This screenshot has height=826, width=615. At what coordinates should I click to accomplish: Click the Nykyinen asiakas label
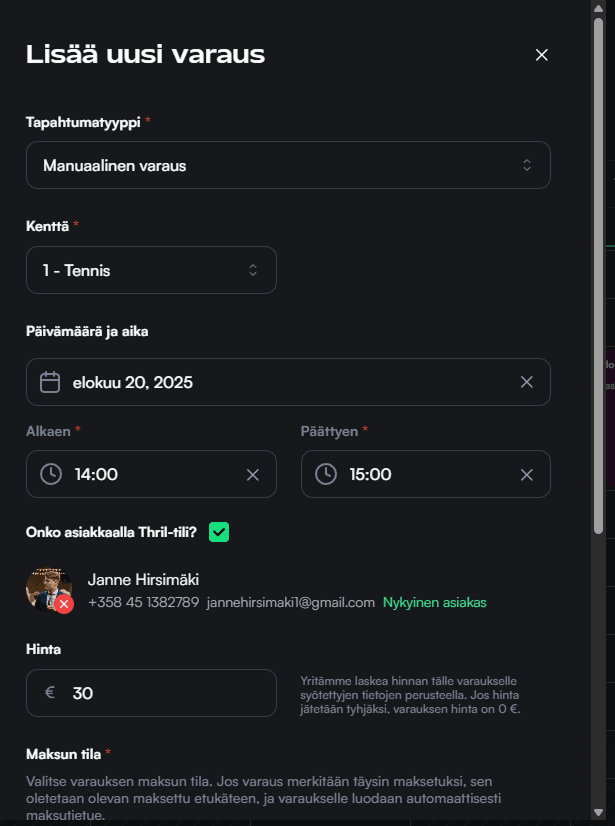click(x=434, y=603)
